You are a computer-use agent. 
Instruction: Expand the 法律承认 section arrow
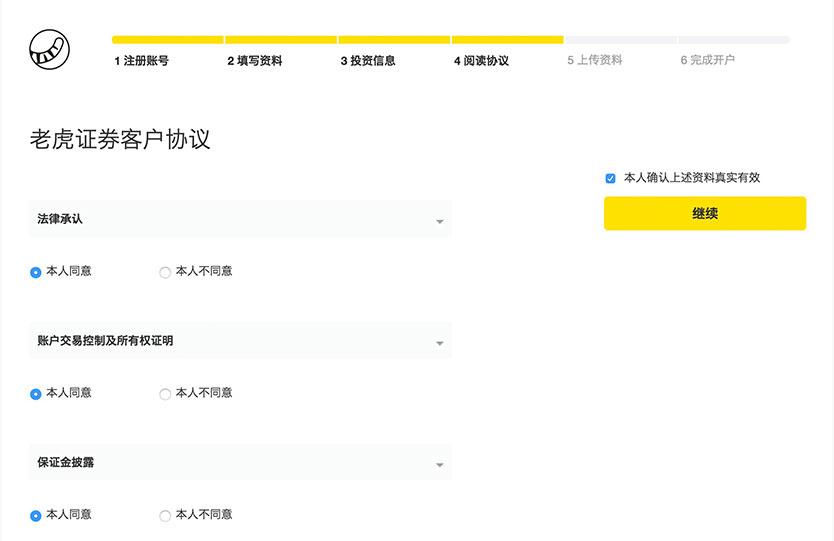click(x=439, y=221)
